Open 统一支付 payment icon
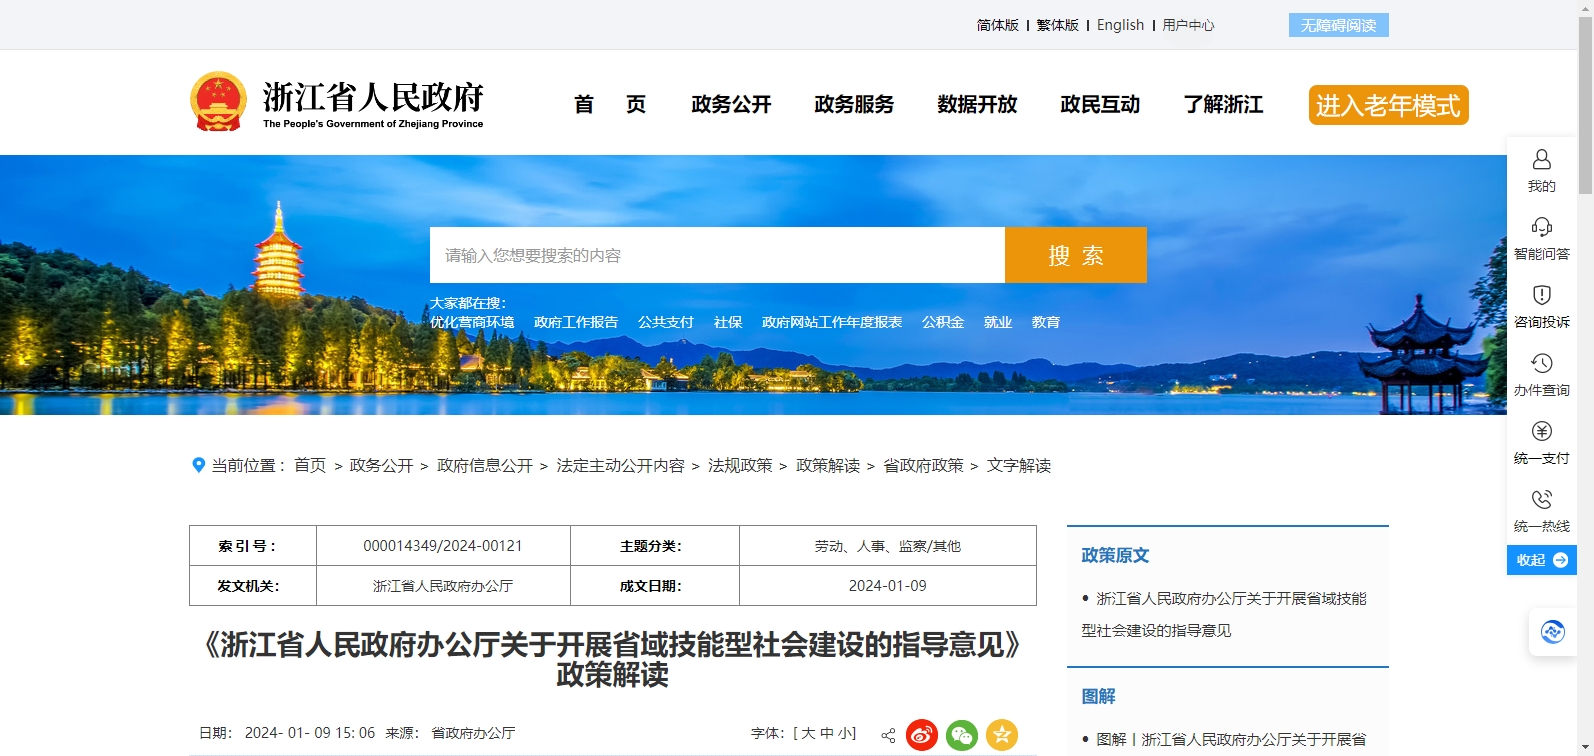This screenshot has height=756, width=1594. click(1541, 442)
